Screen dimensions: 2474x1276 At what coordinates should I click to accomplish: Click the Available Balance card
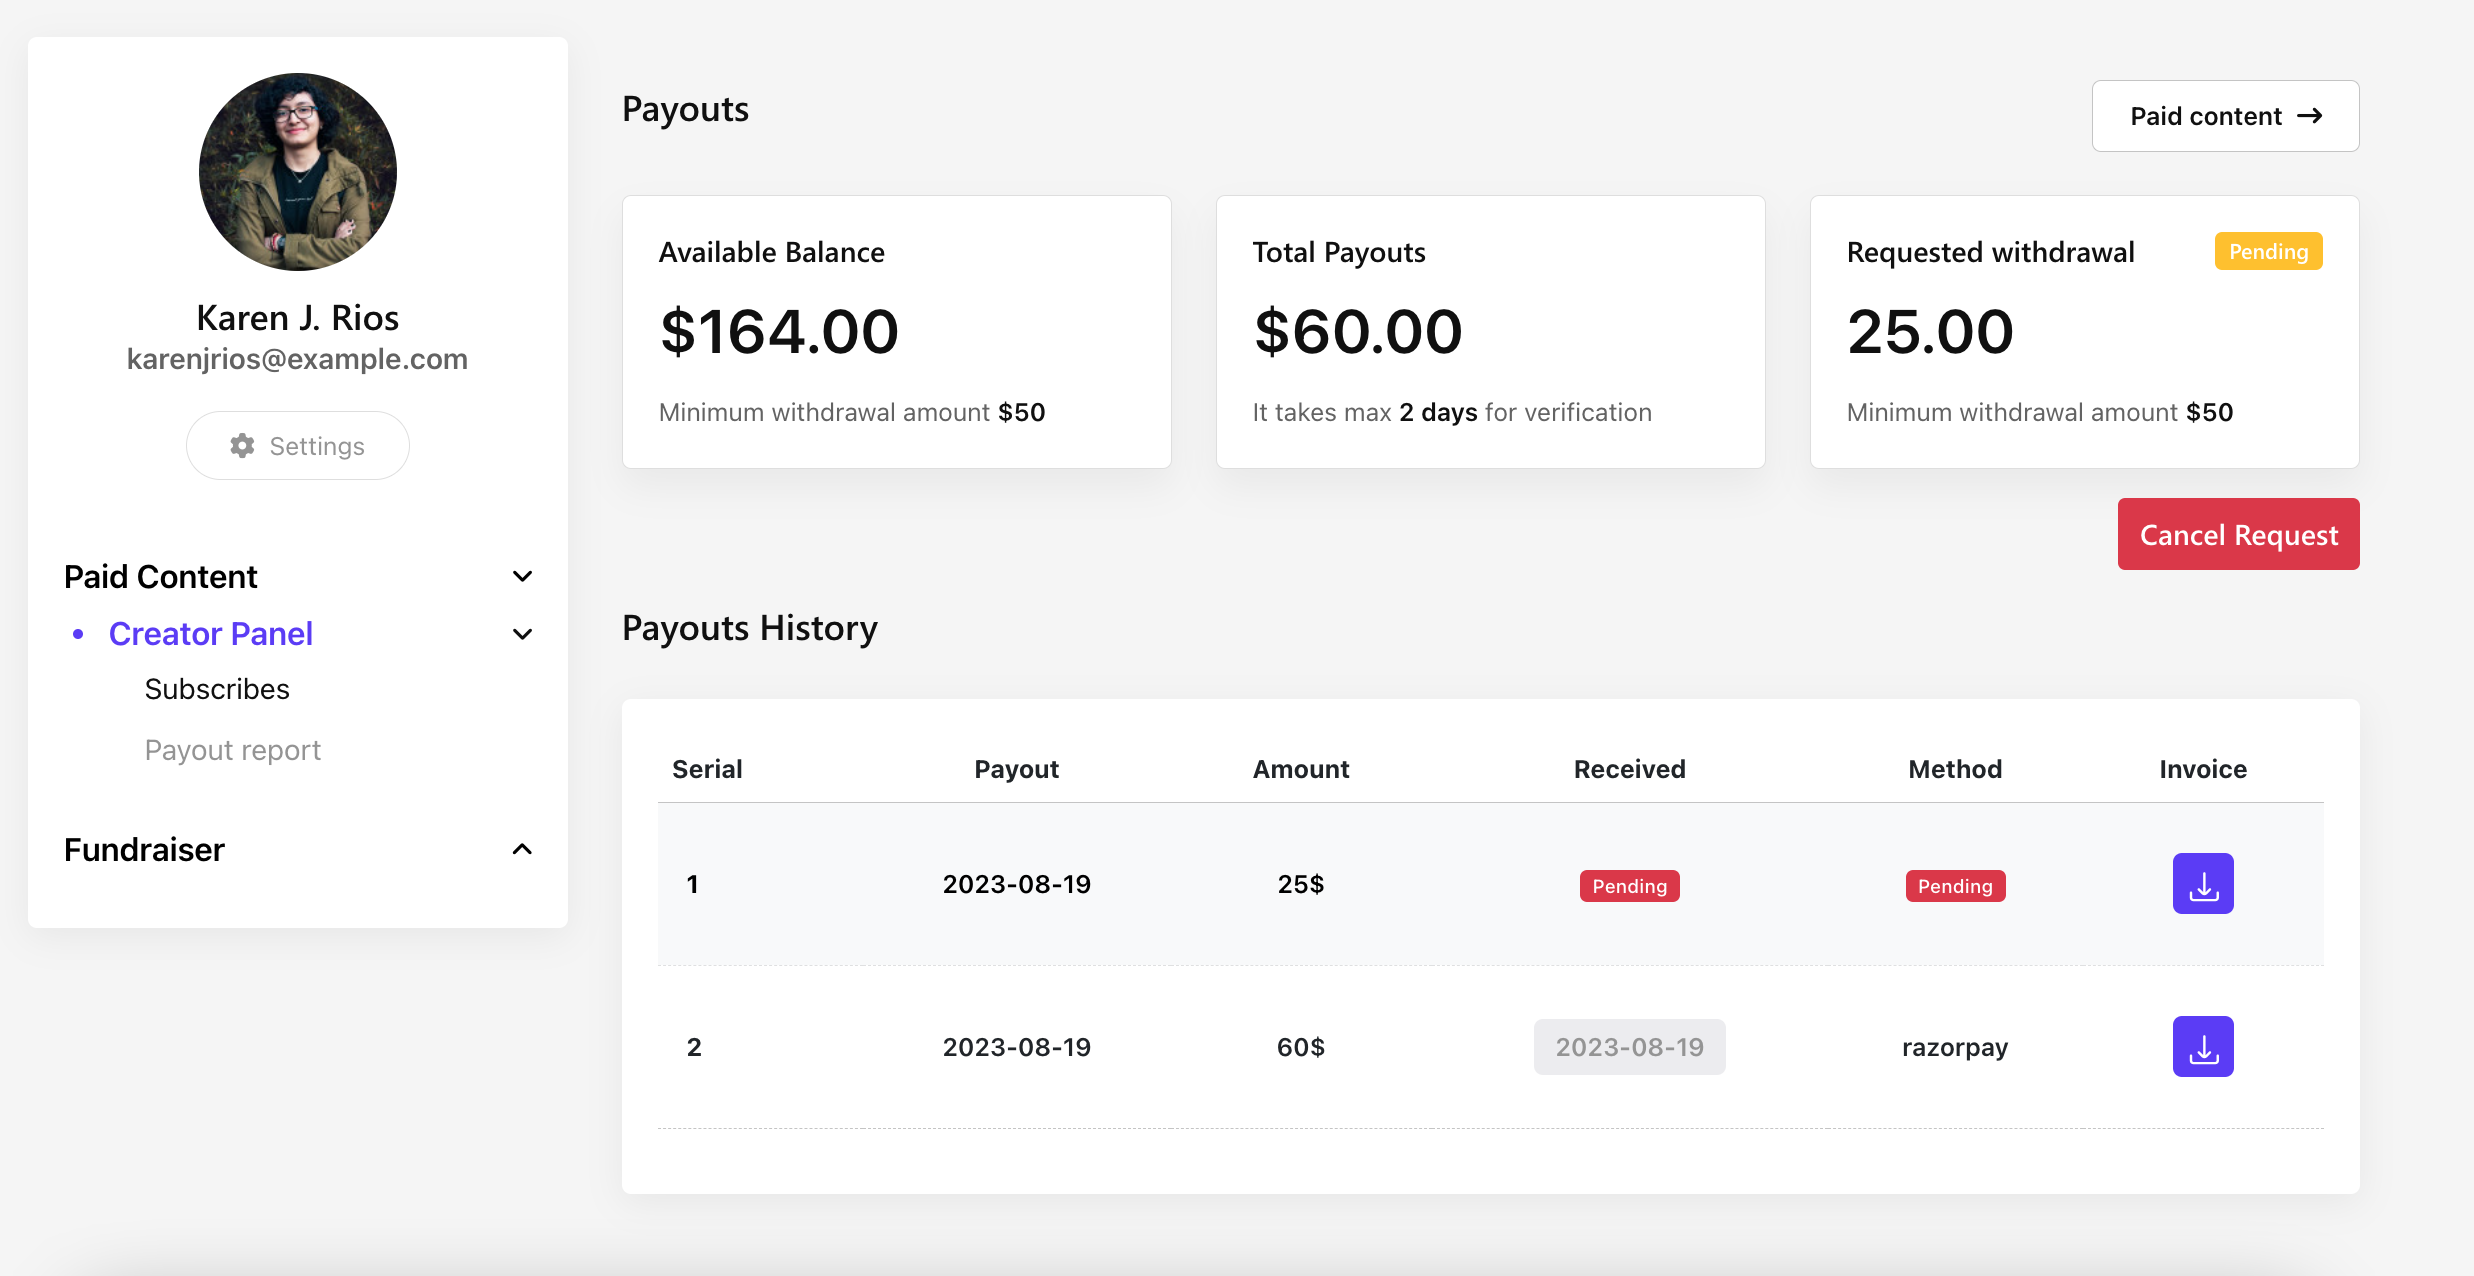pyautogui.click(x=896, y=332)
